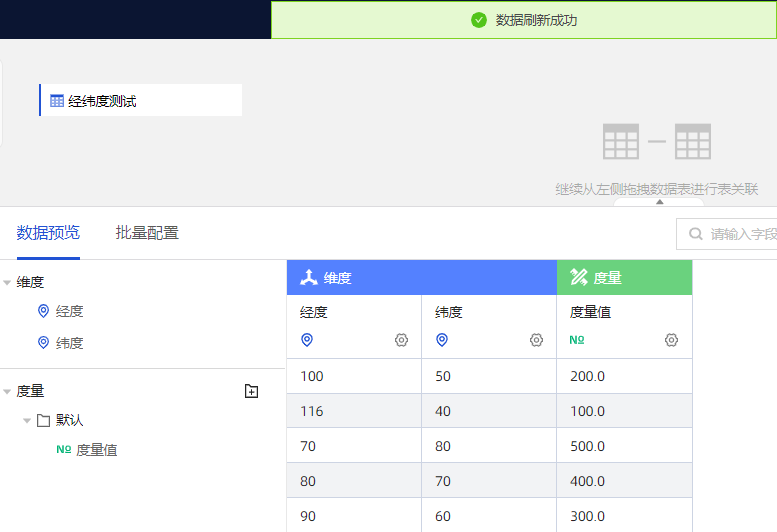Click numeric type icon under 度量值 column

(x=577, y=340)
